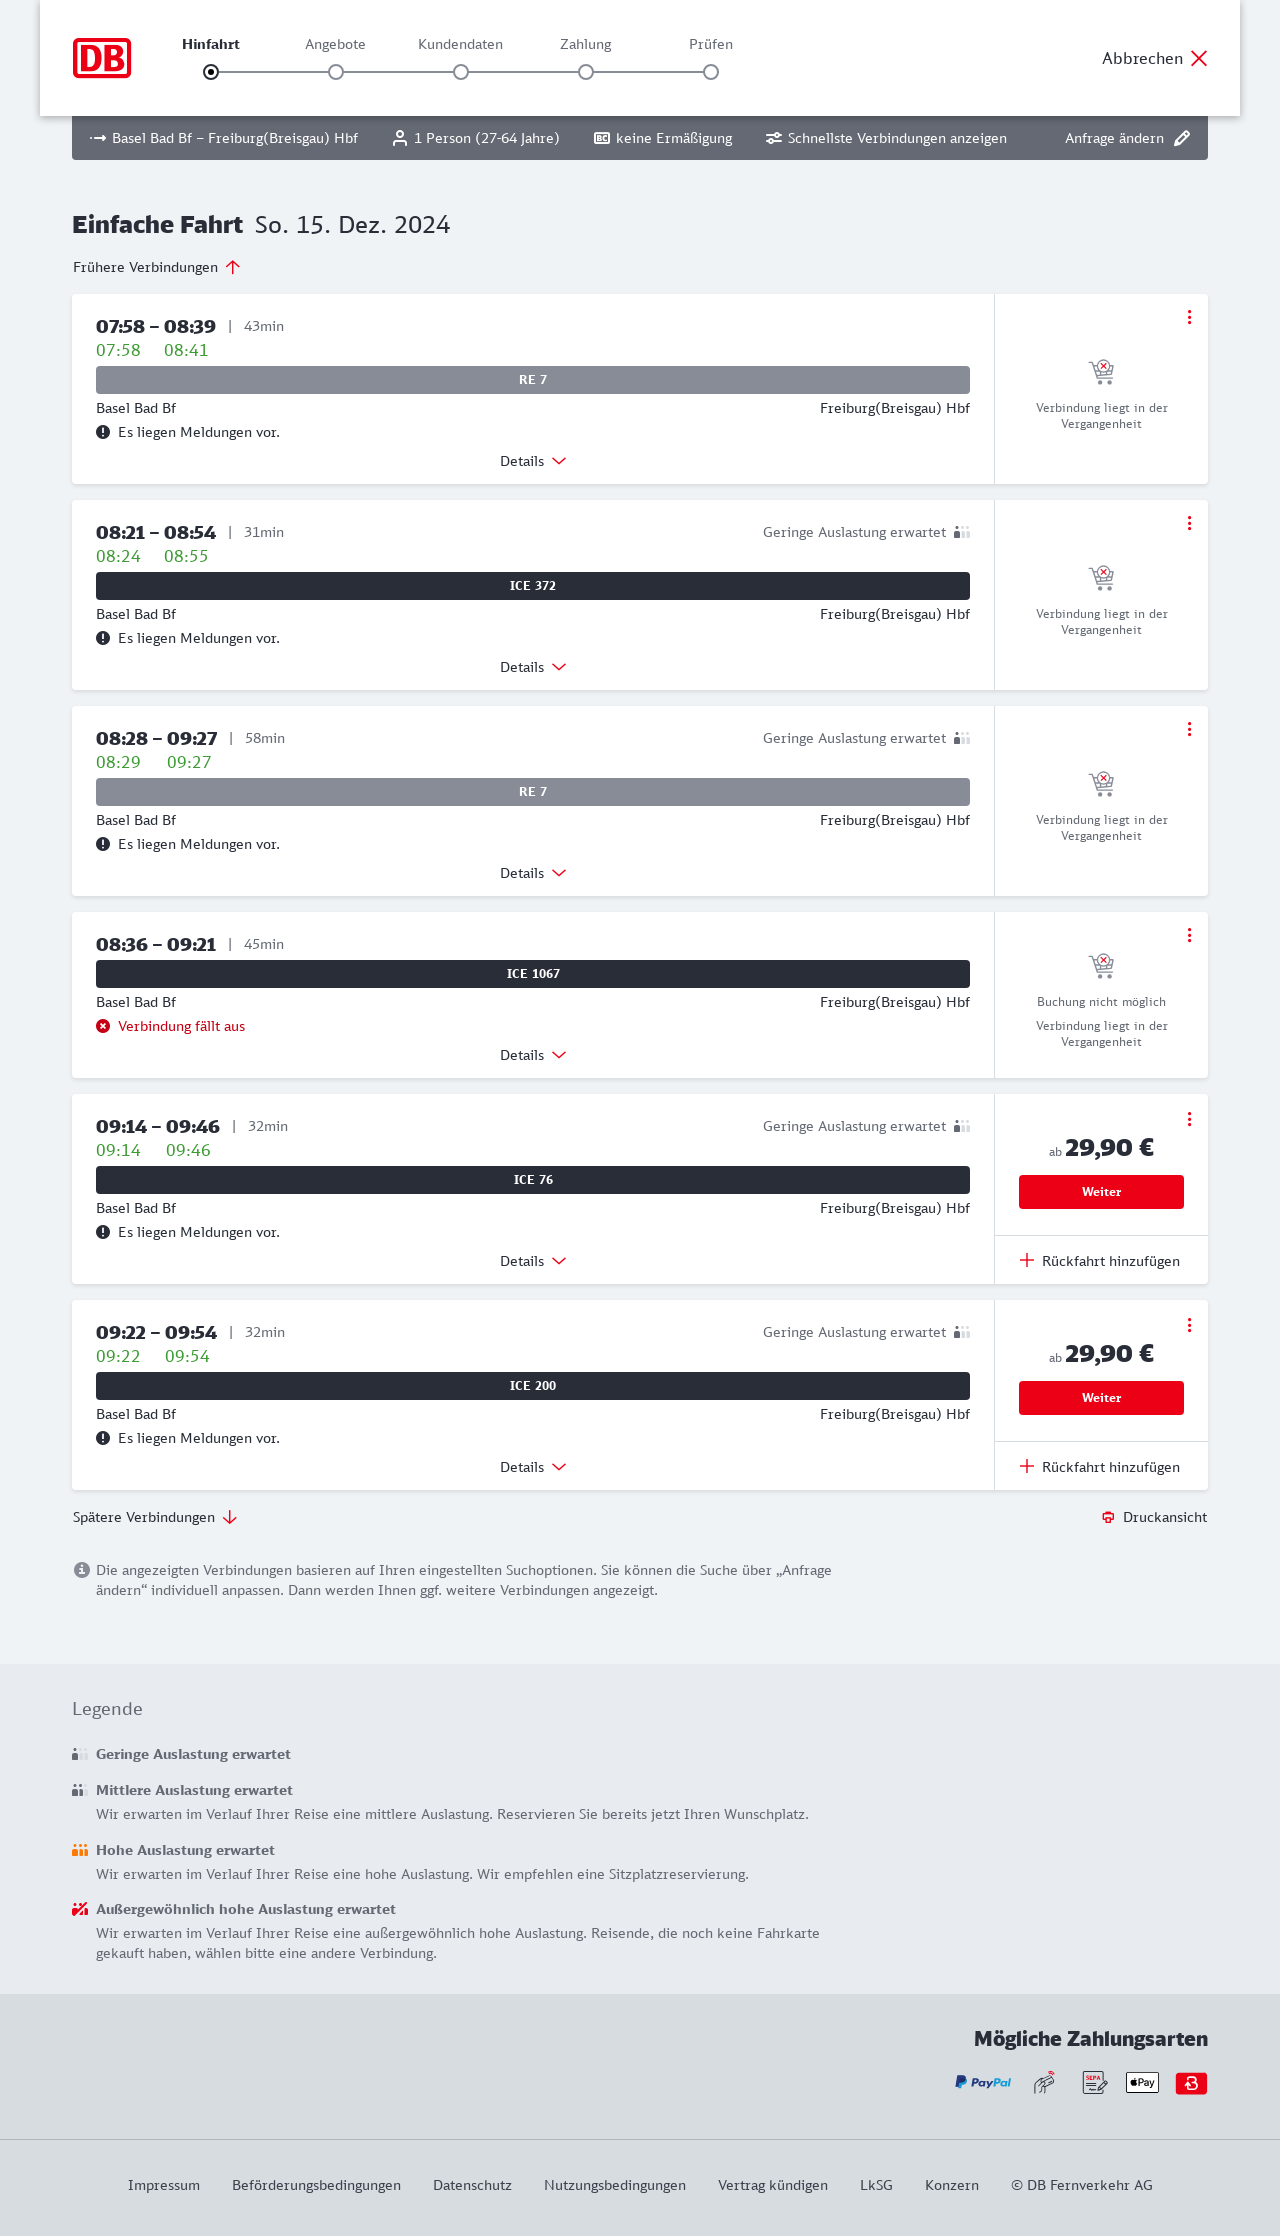Expand Details for the ICE 372 connection
This screenshot has width=1280, height=2236.
click(533, 667)
